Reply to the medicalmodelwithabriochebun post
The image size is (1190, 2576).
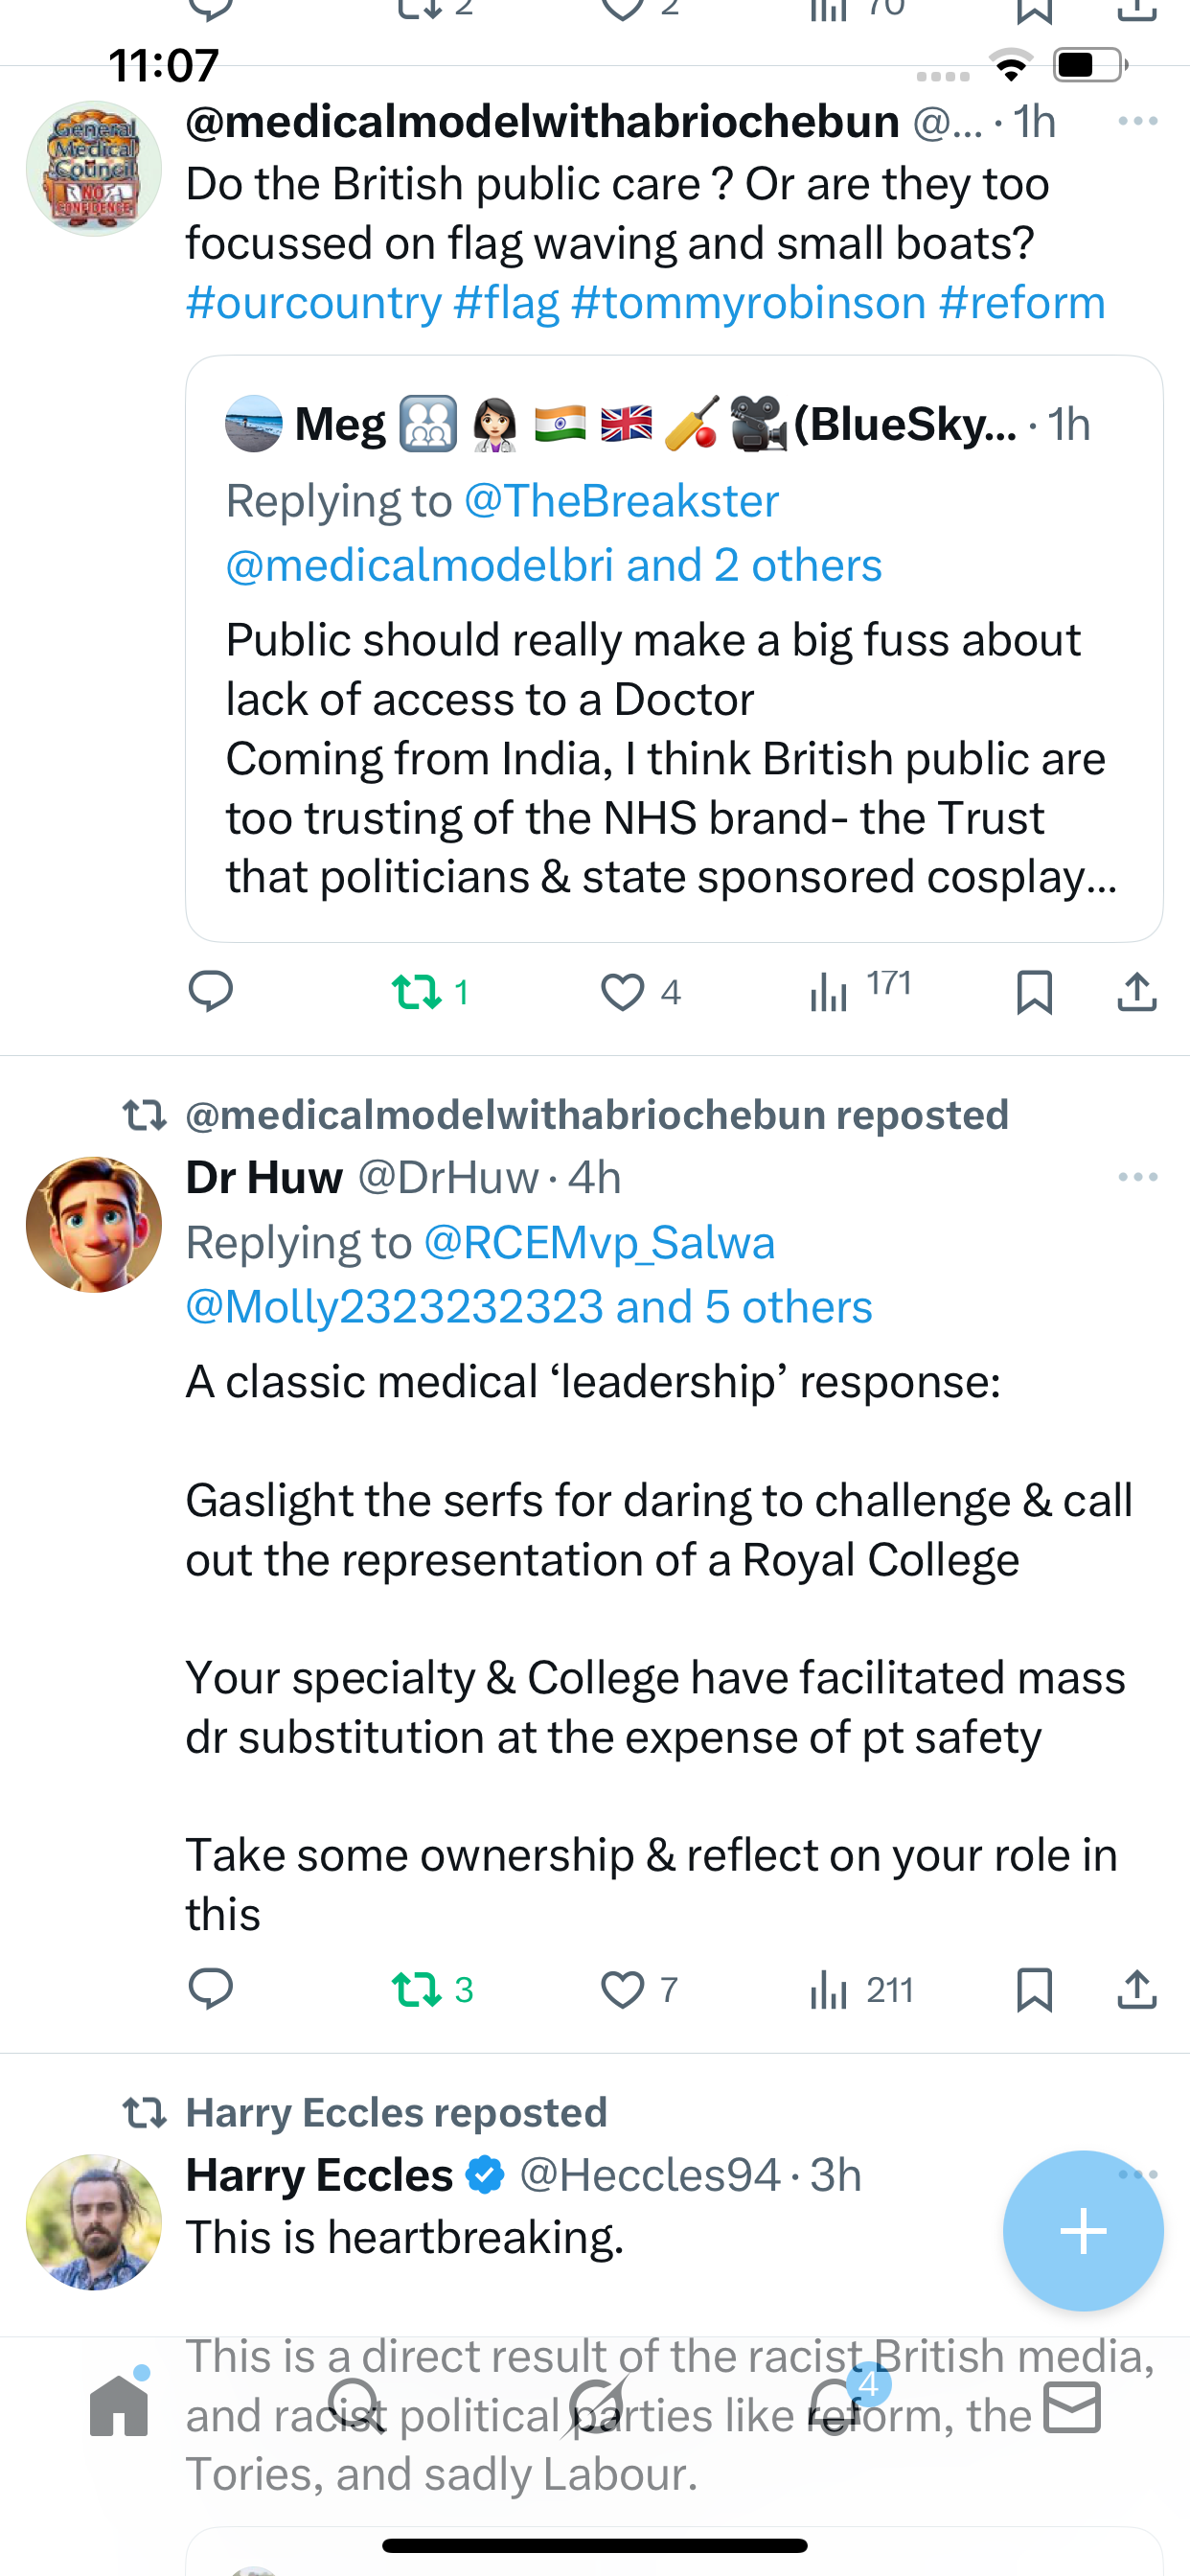coord(210,991)
